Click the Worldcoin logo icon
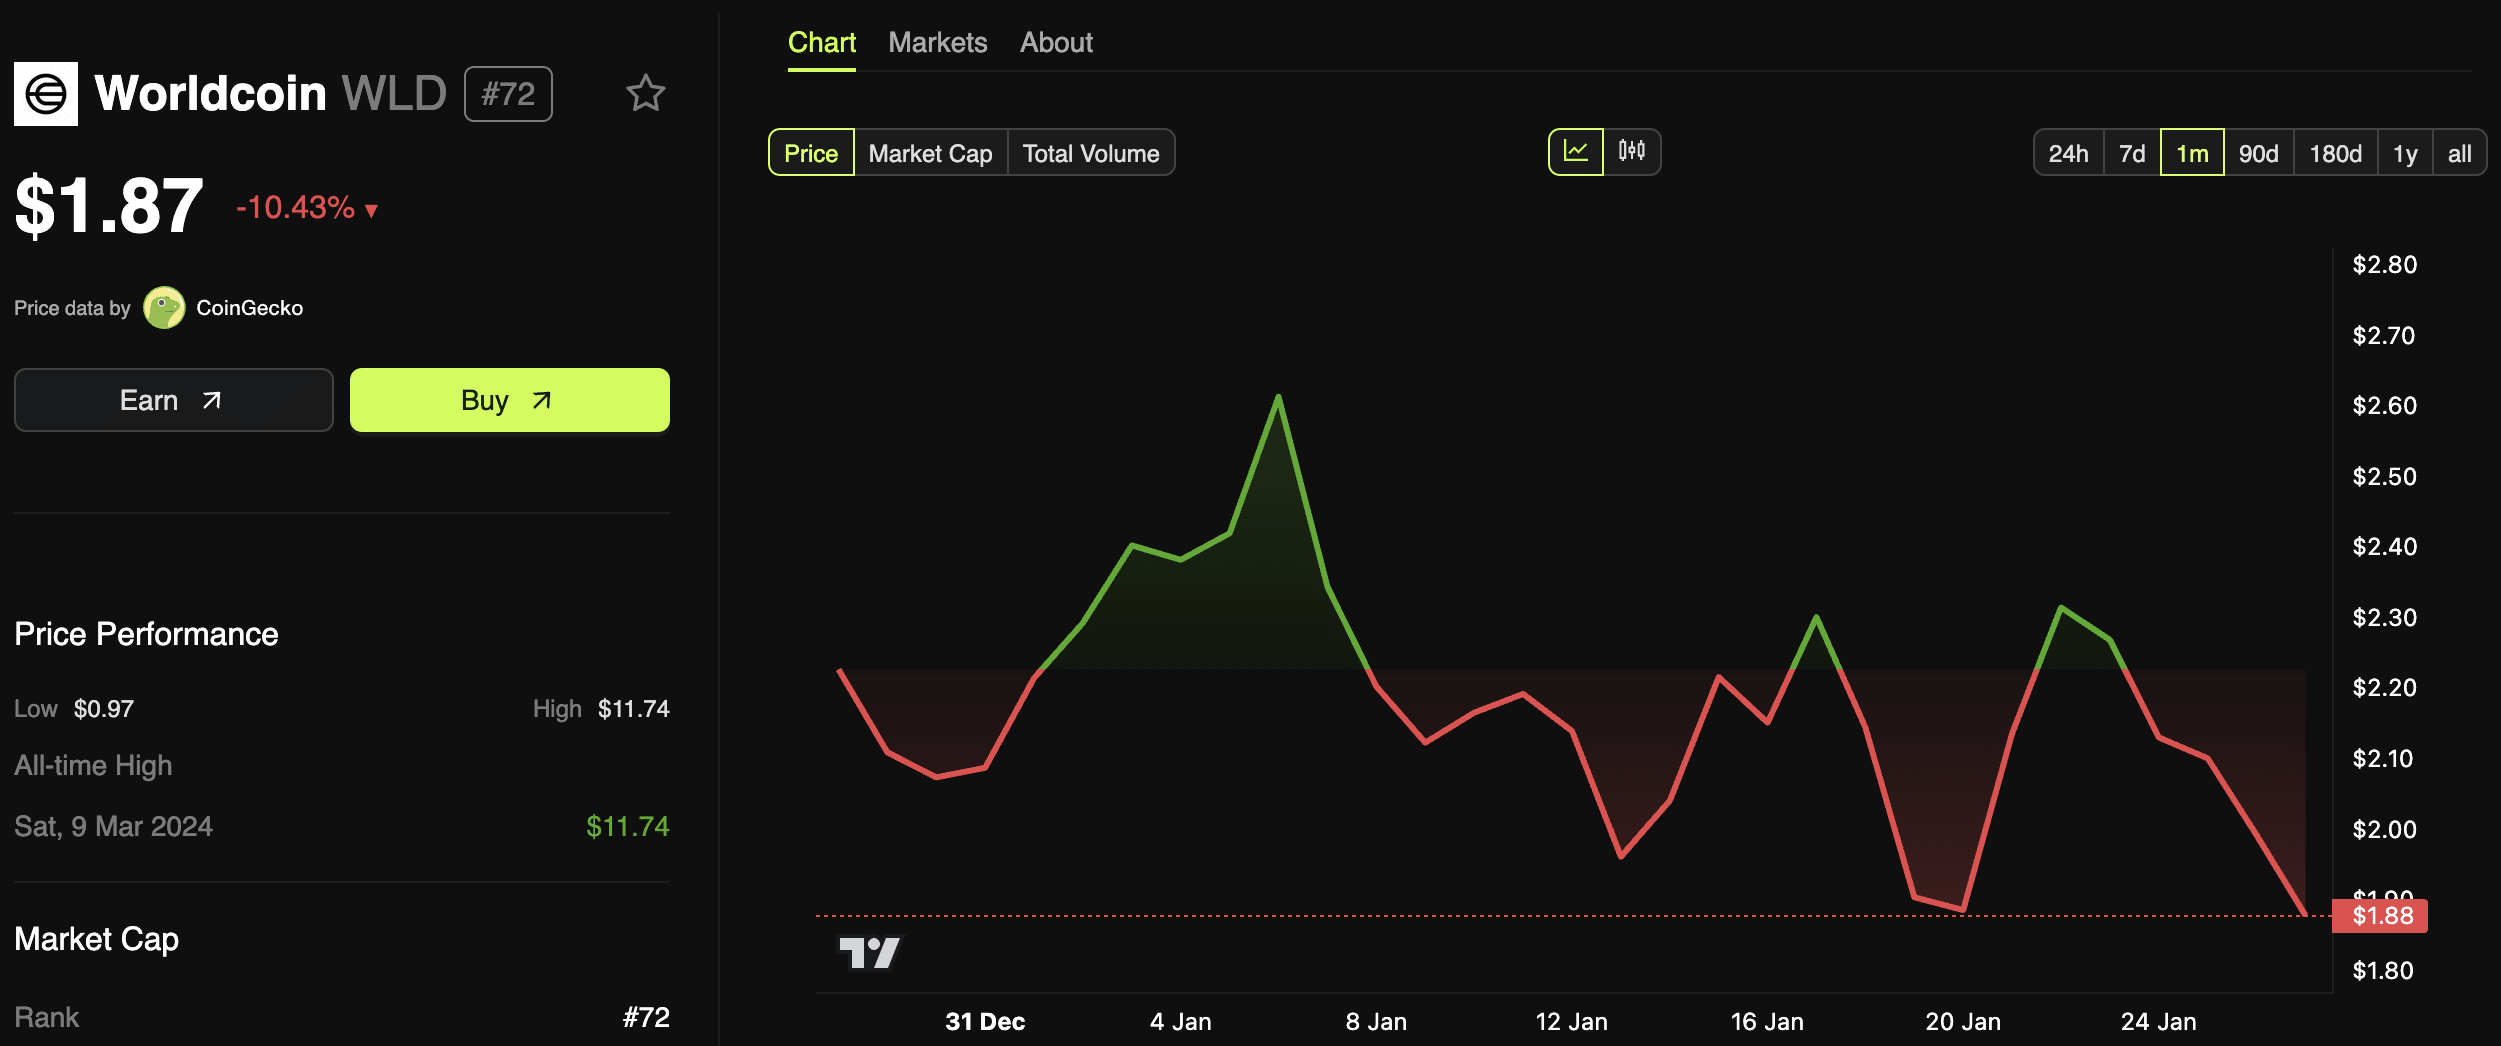Viewport: 2501px width, 1046px height. [46, 94]
